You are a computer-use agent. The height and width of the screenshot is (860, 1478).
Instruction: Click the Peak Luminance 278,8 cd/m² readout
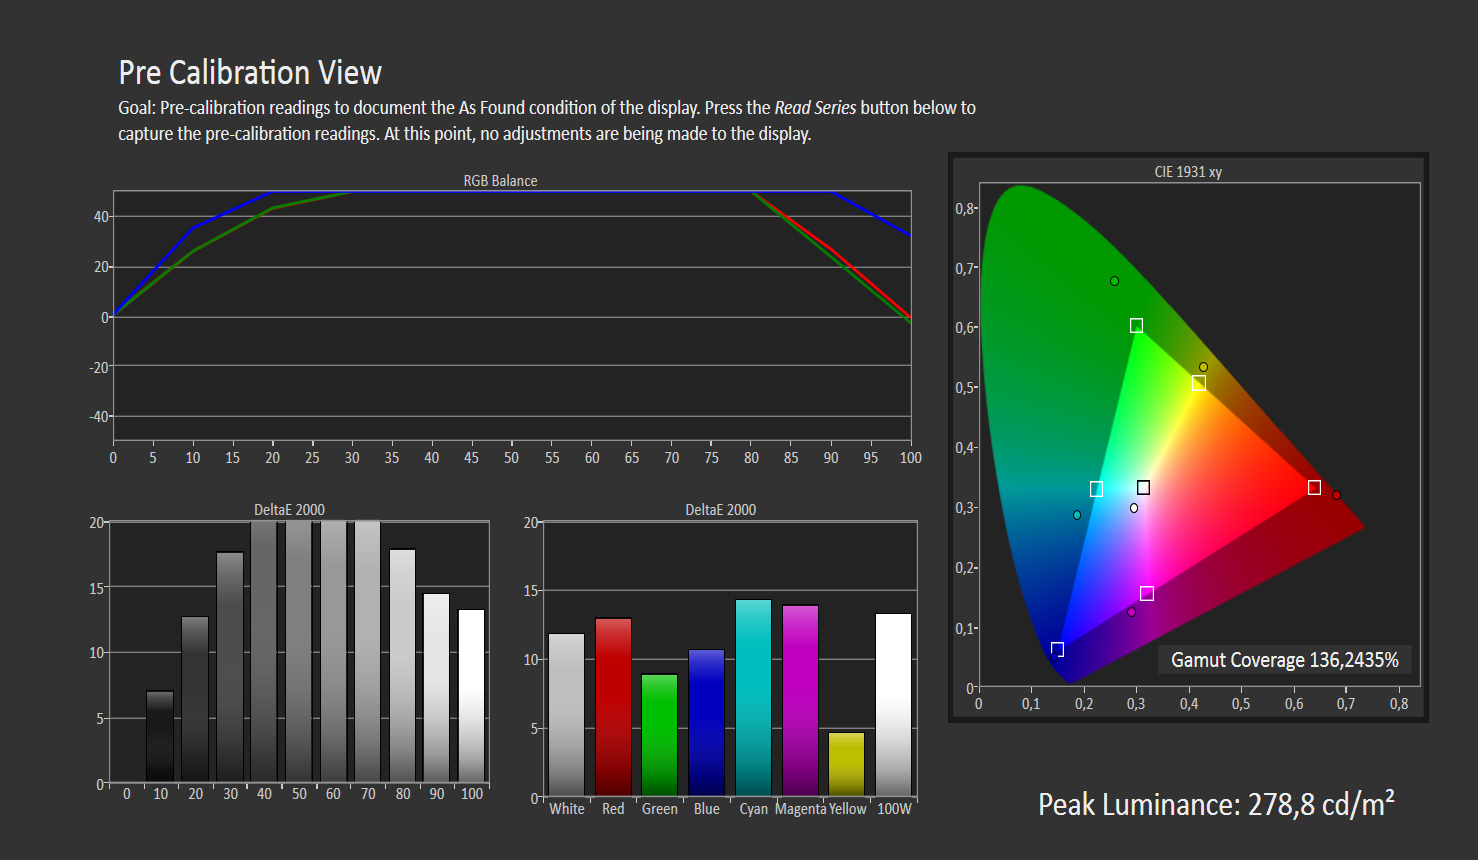tap(1216, 805)
